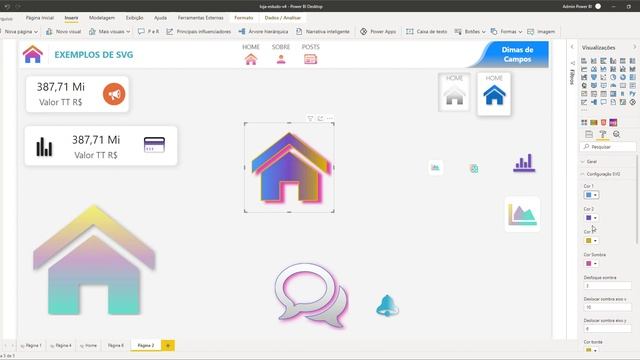Click the undo arrow in title bar
Screen dimensions: 640x360
[x=7, y=7]
